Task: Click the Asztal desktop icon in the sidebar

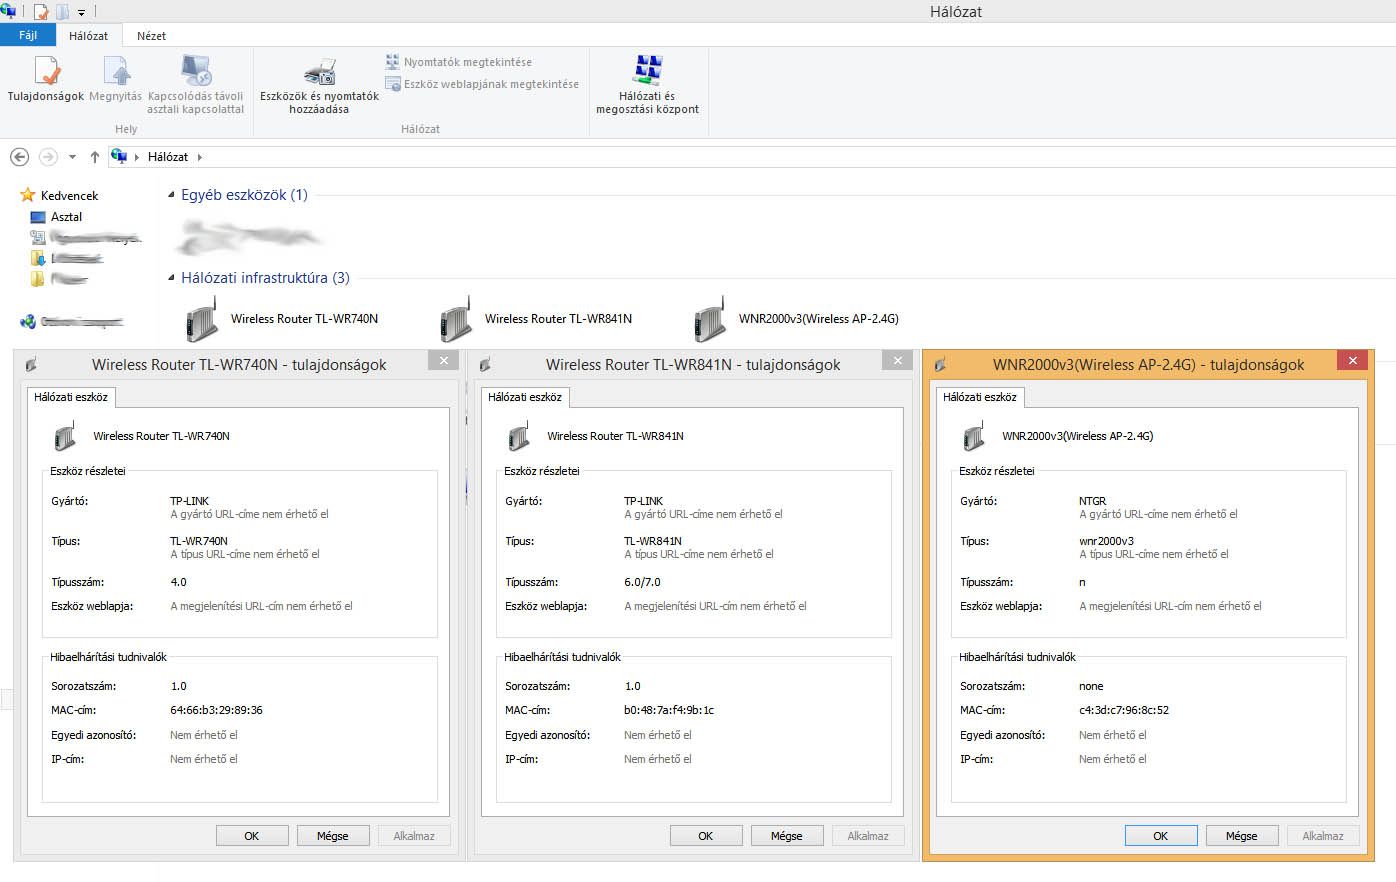Action: [x=38, y=217]
